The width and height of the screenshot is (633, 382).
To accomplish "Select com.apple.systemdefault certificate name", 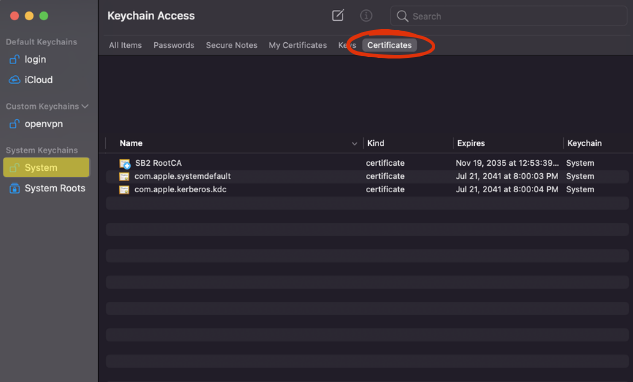I will (x=182, y=176).
